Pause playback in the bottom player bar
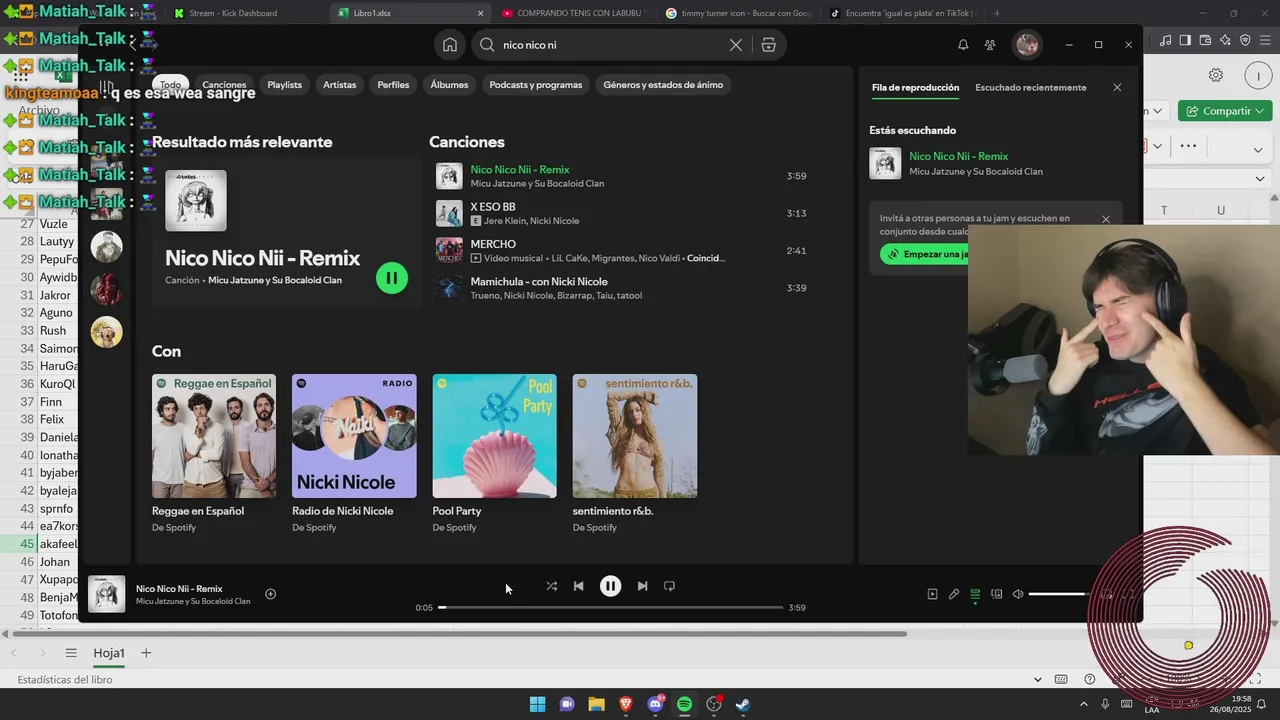Viewport: 1280px width, 720px height. point(610,586)
